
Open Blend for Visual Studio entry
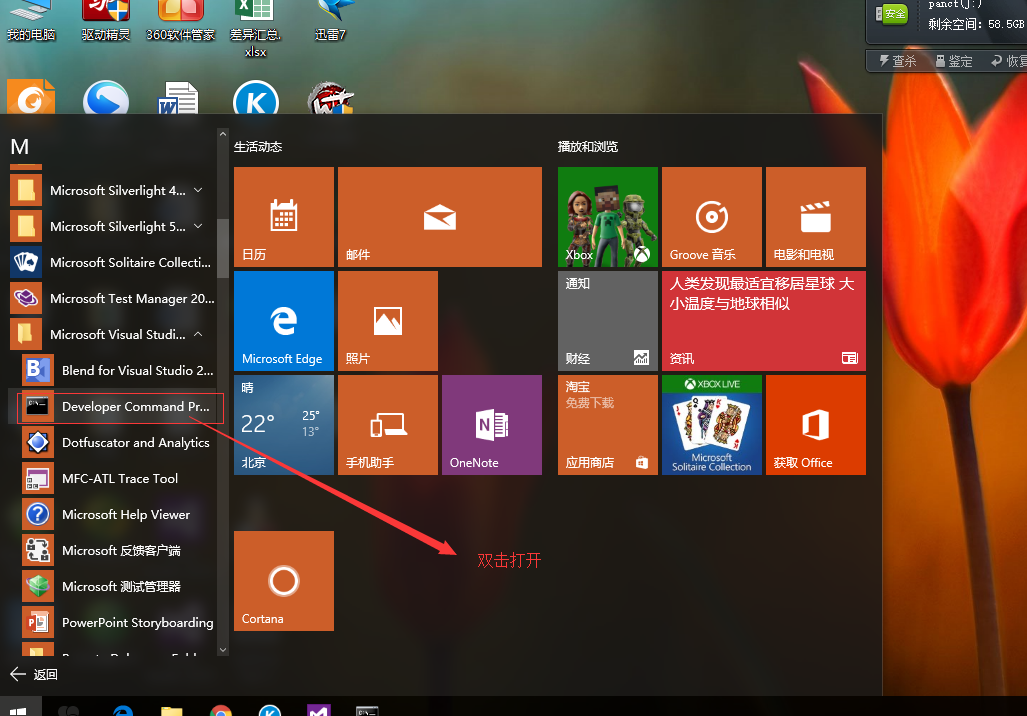tap(118, 371)
